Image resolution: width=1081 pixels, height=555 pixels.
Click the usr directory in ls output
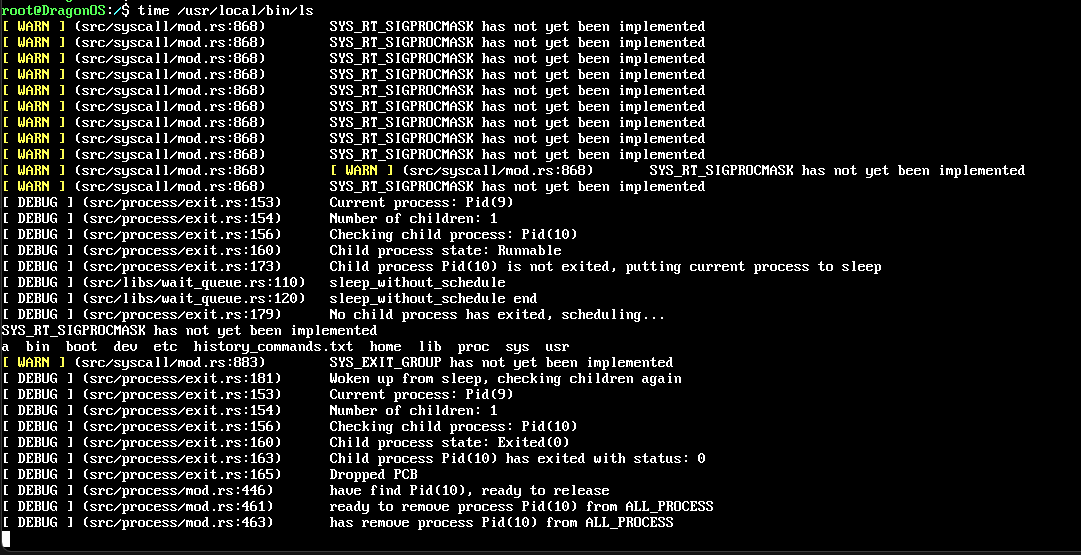click(557, 346)
